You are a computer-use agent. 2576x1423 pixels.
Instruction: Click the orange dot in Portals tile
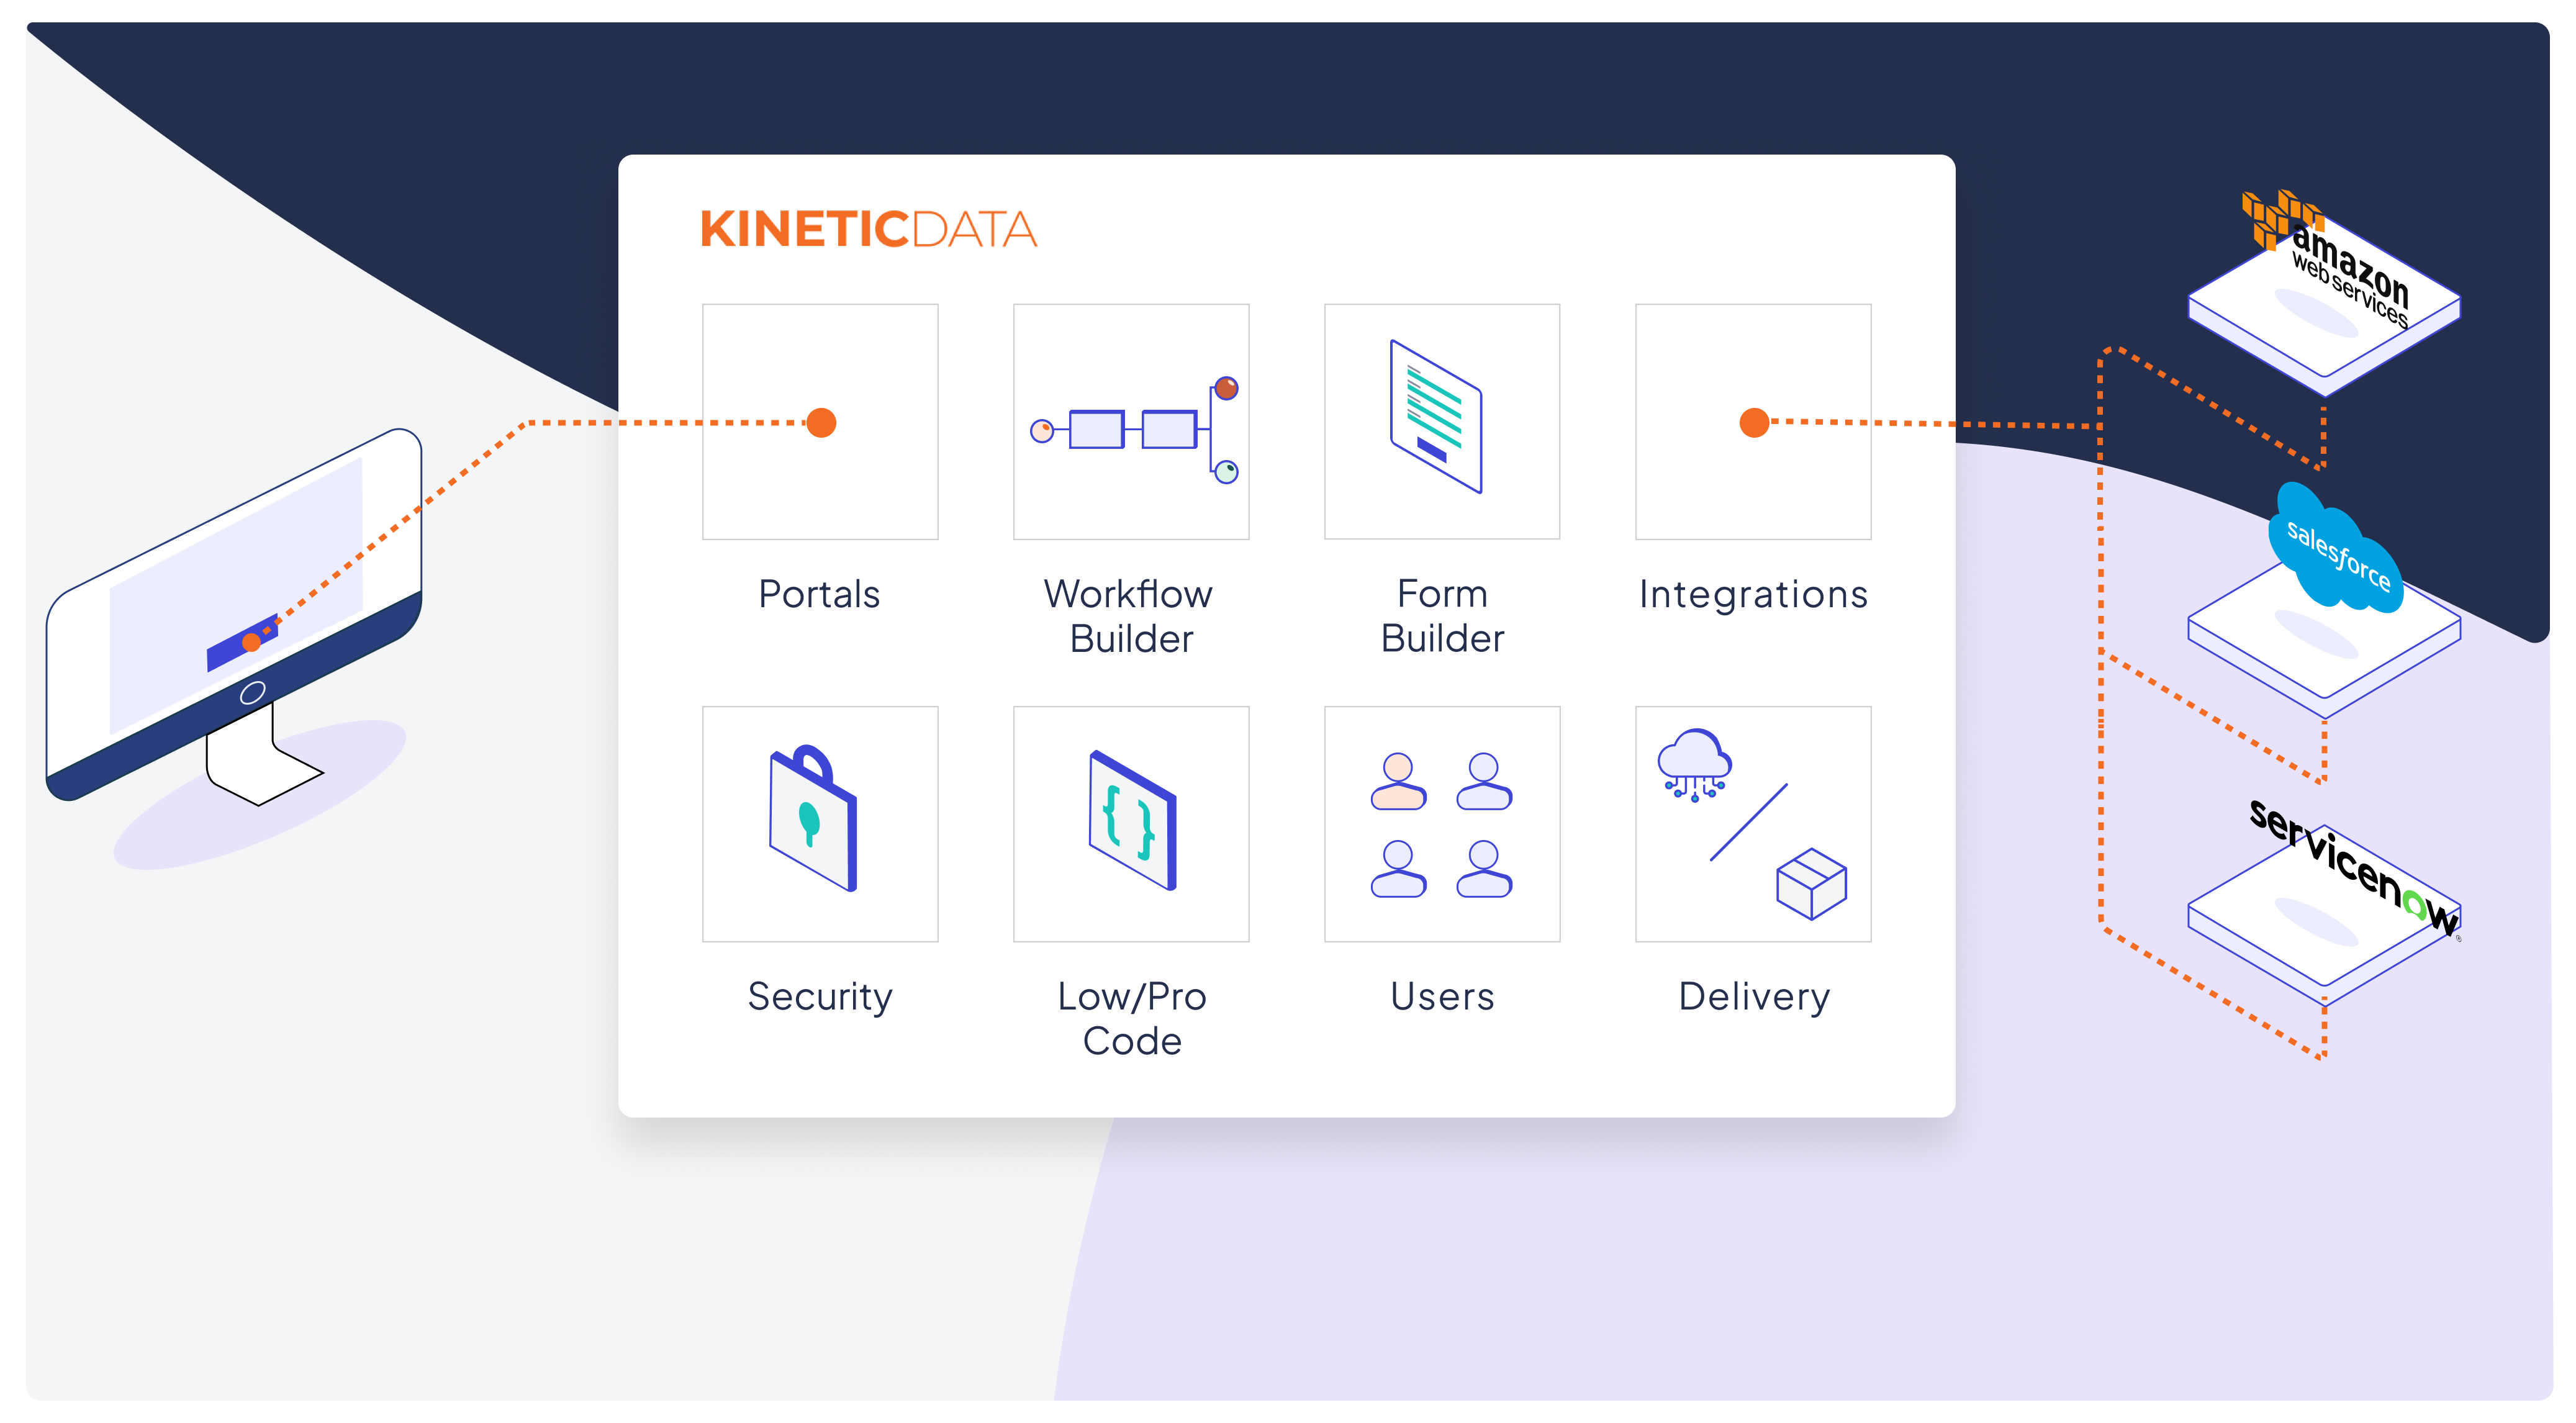click(x=821, y=423)
